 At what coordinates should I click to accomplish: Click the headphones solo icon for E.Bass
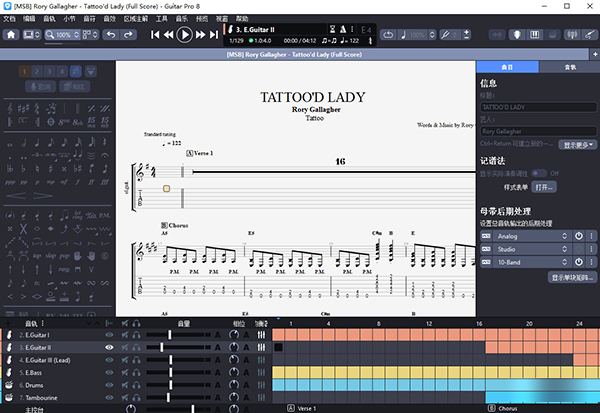tap(135, 371)
